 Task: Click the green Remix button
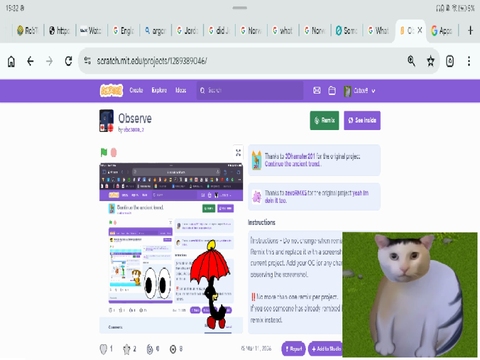(324, 120)
